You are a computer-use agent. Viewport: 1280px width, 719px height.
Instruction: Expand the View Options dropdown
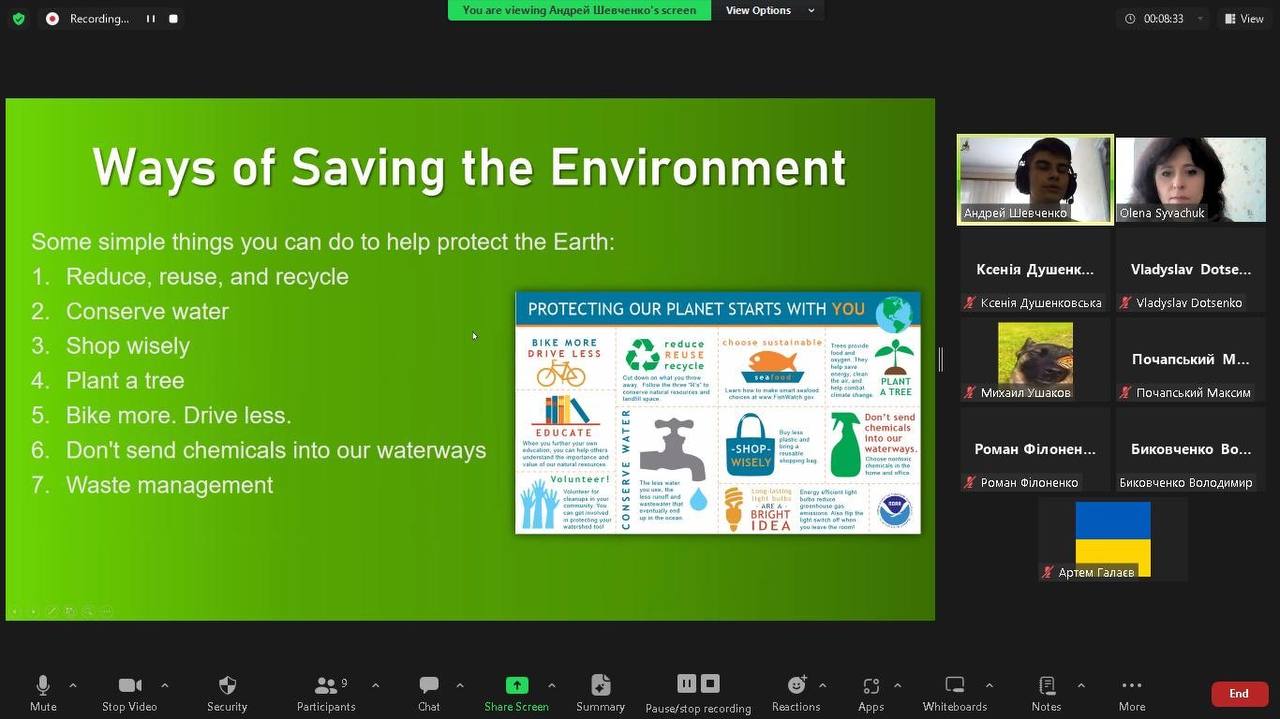769,10
